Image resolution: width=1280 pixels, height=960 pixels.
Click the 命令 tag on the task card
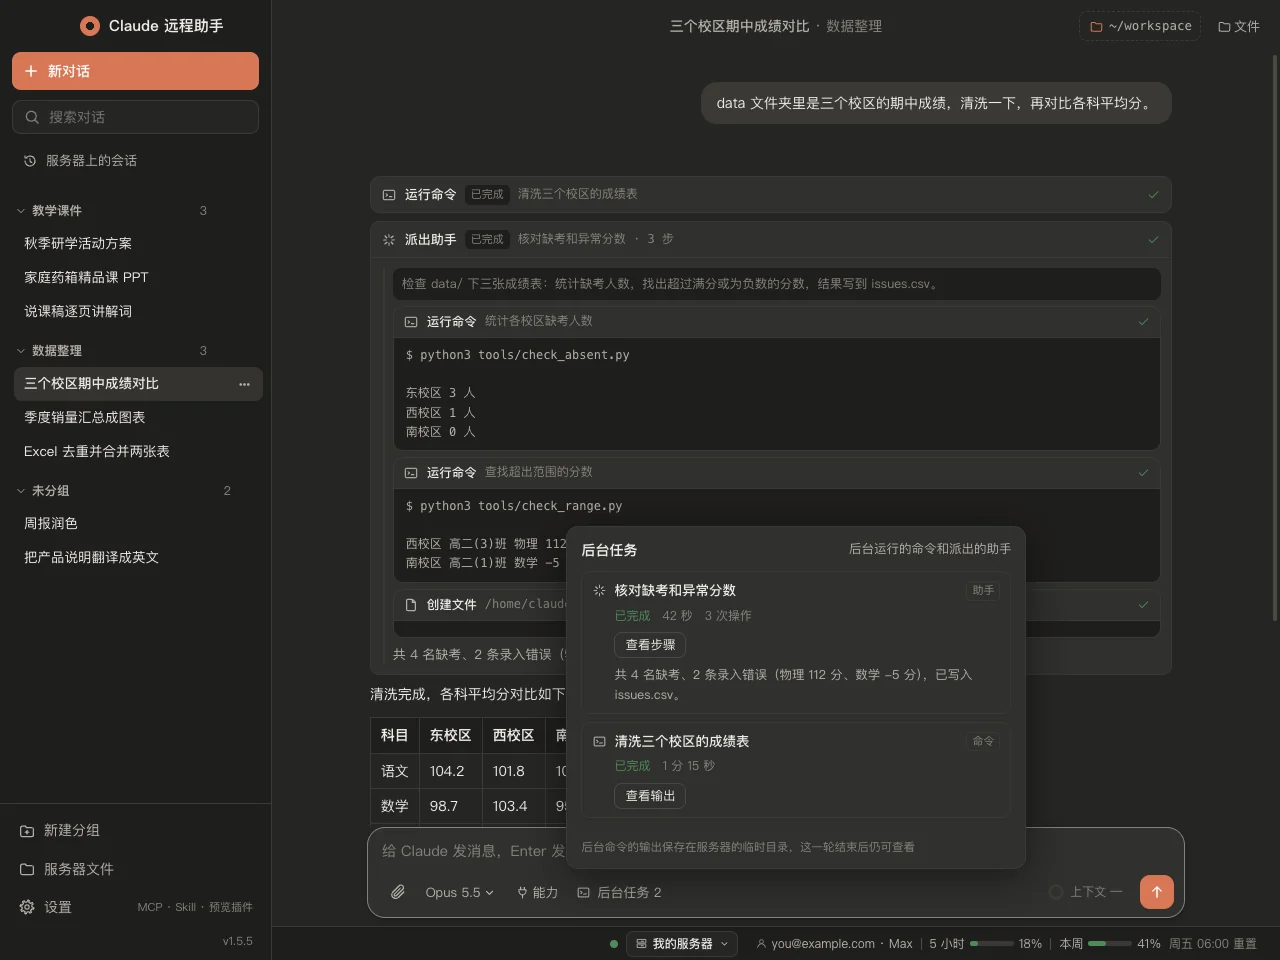point(983,741)
